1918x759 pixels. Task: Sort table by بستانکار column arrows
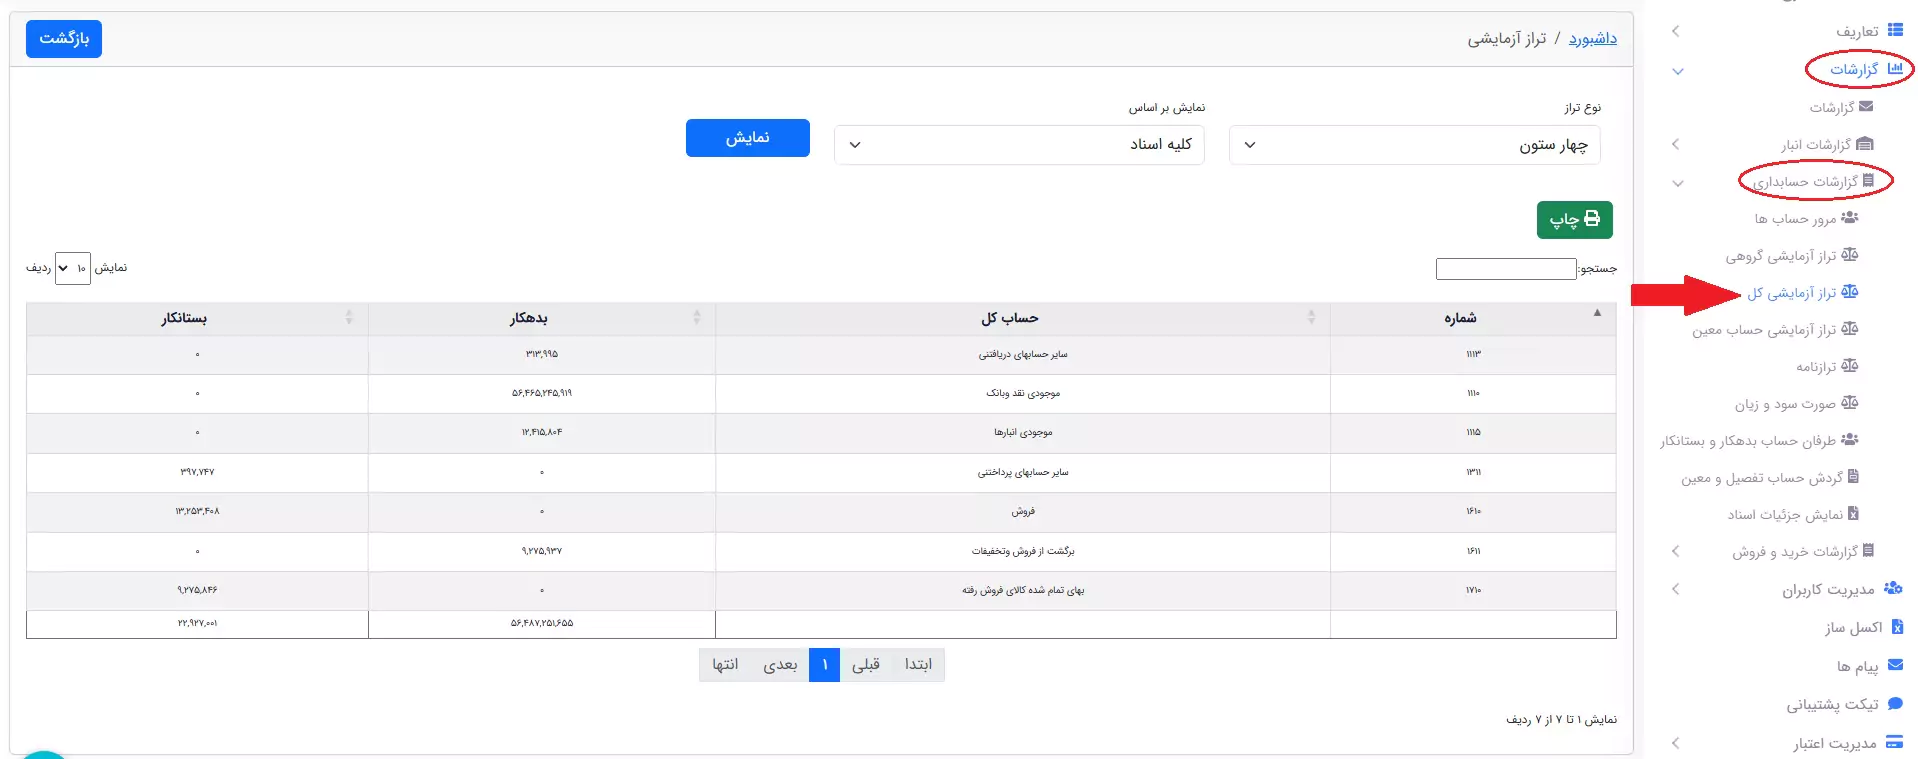[x=348, y=318]
